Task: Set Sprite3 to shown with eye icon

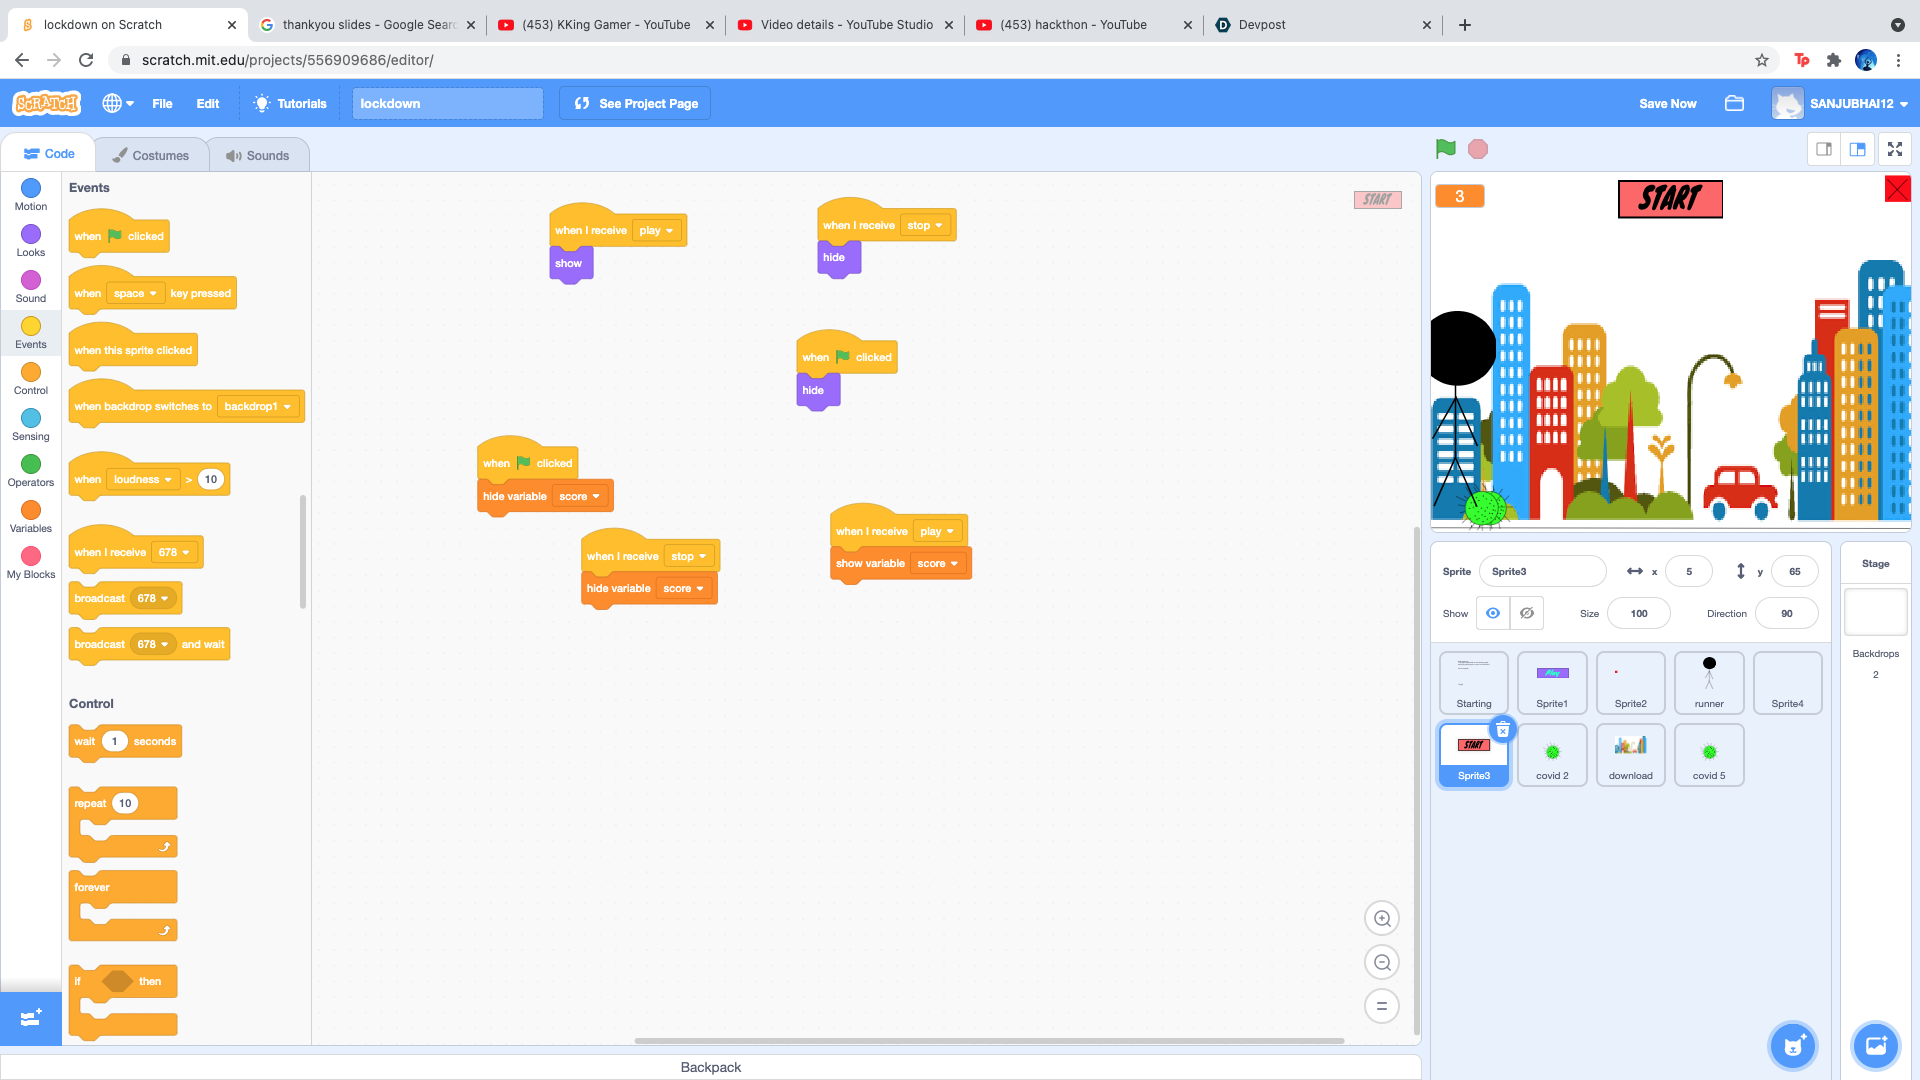Action: 1492,613
